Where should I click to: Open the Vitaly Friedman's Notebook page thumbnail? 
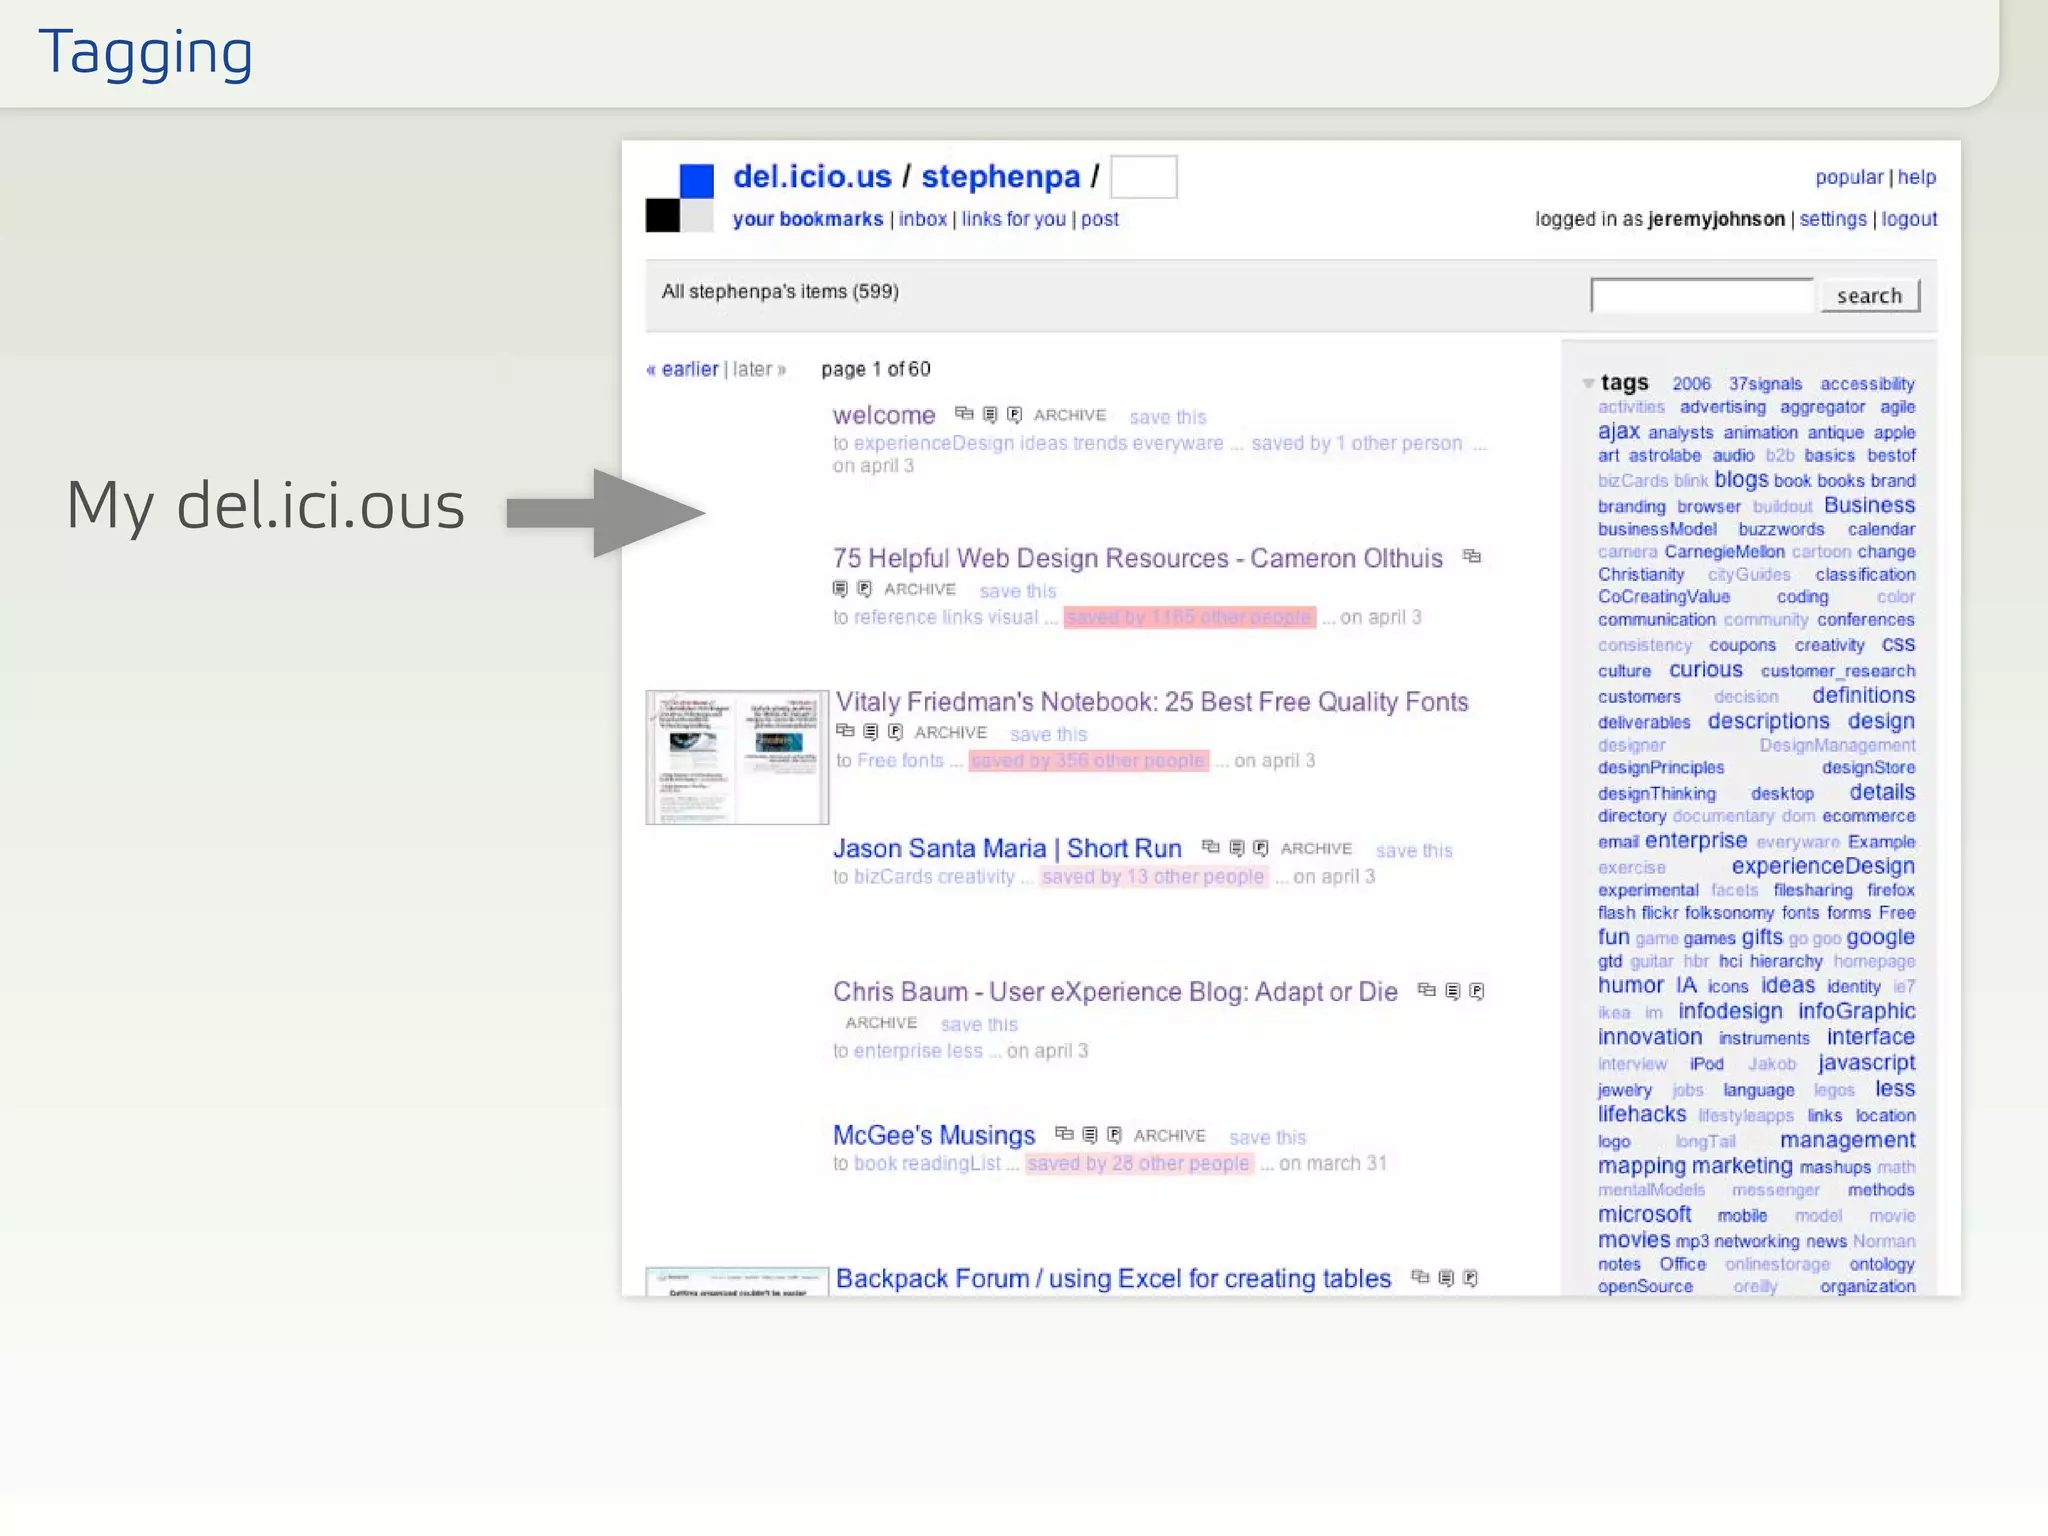(737, 757)
